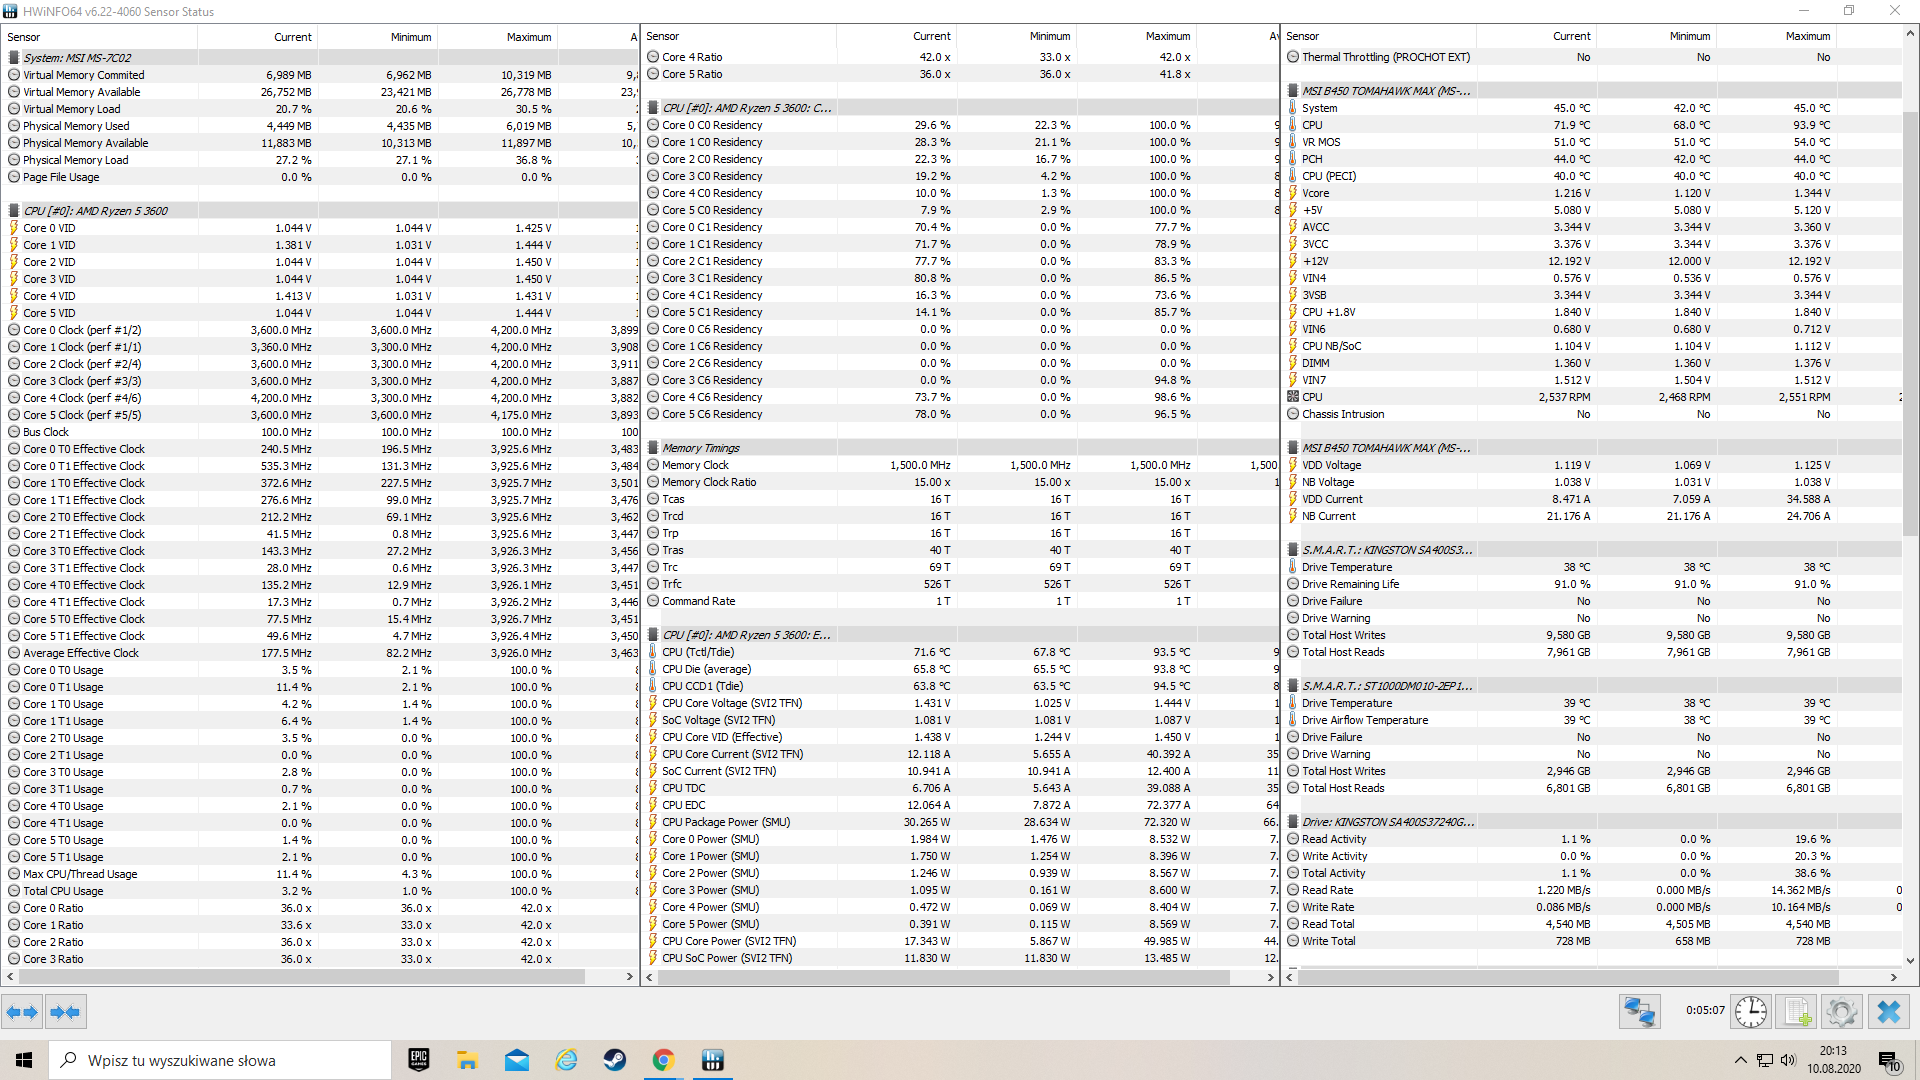Click the Sensor column header in middle panel
This screenshot has height=1080, width=1920.
point(738,36)
